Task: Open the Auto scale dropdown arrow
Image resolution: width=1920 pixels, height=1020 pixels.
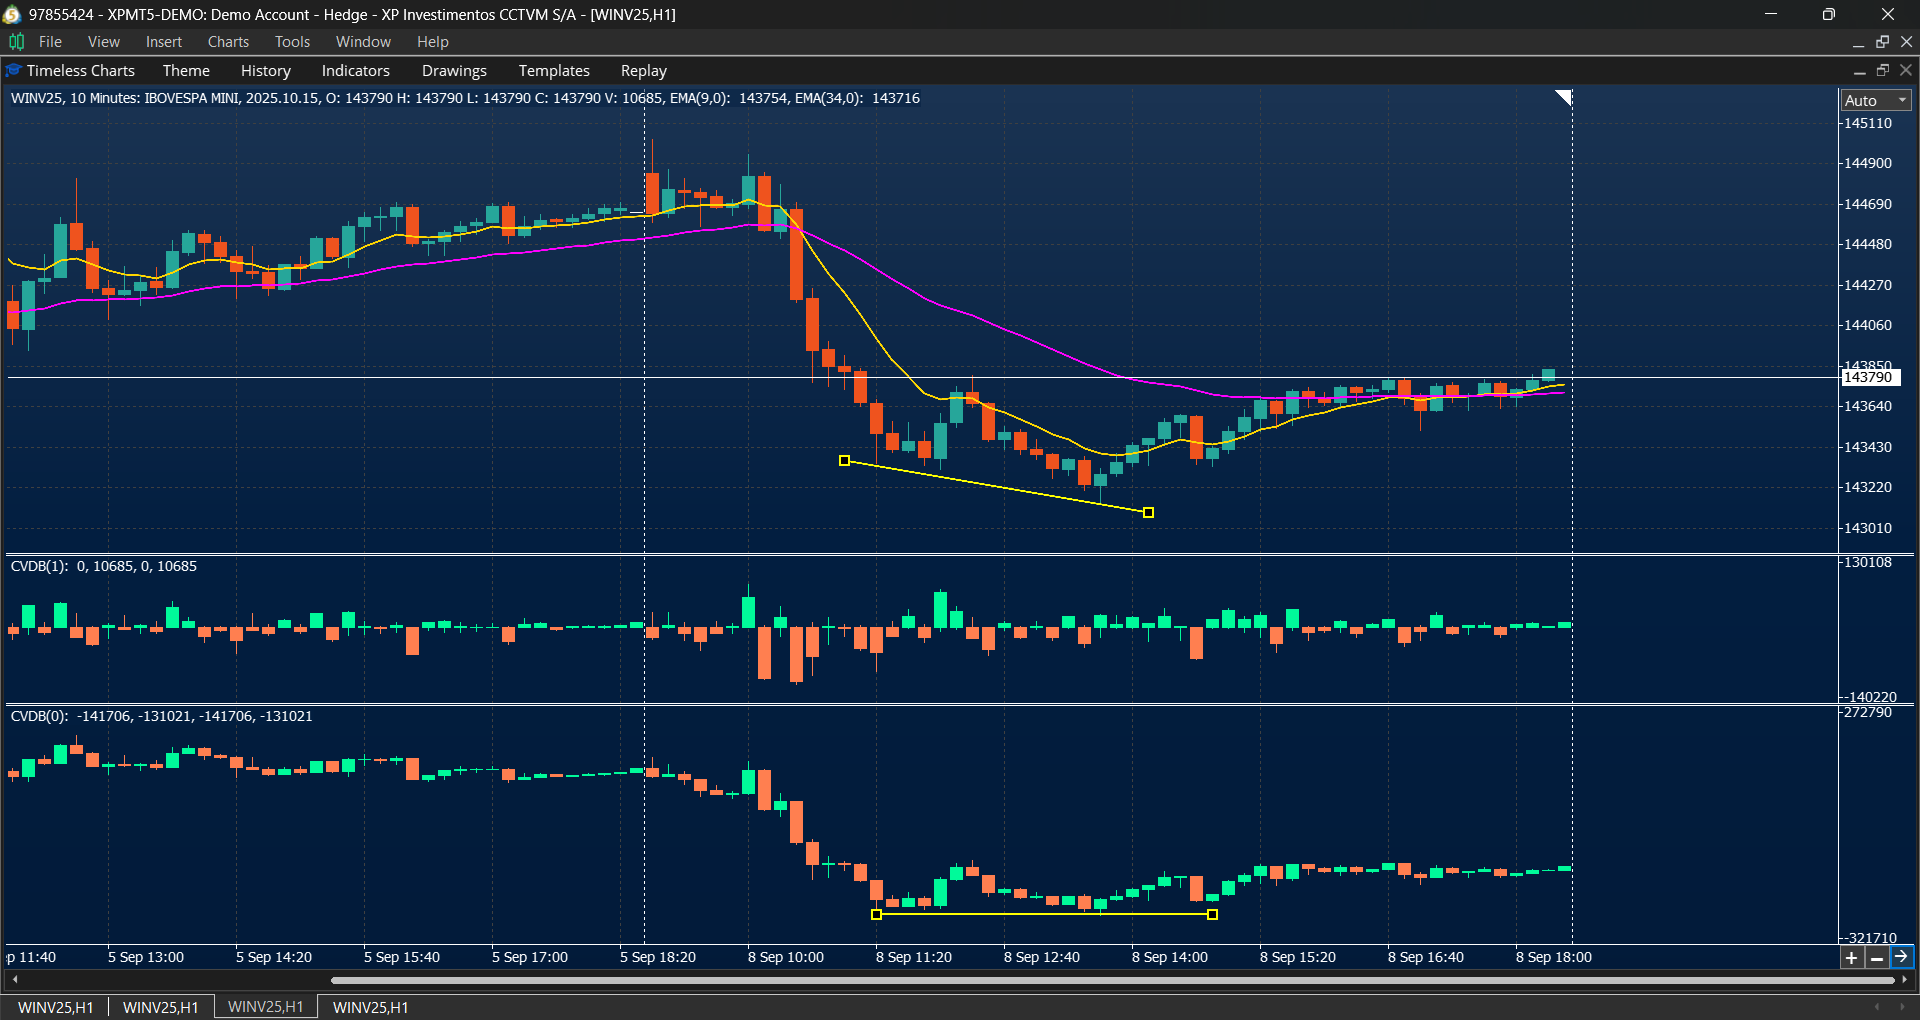Action: [x=1901, y=100]
